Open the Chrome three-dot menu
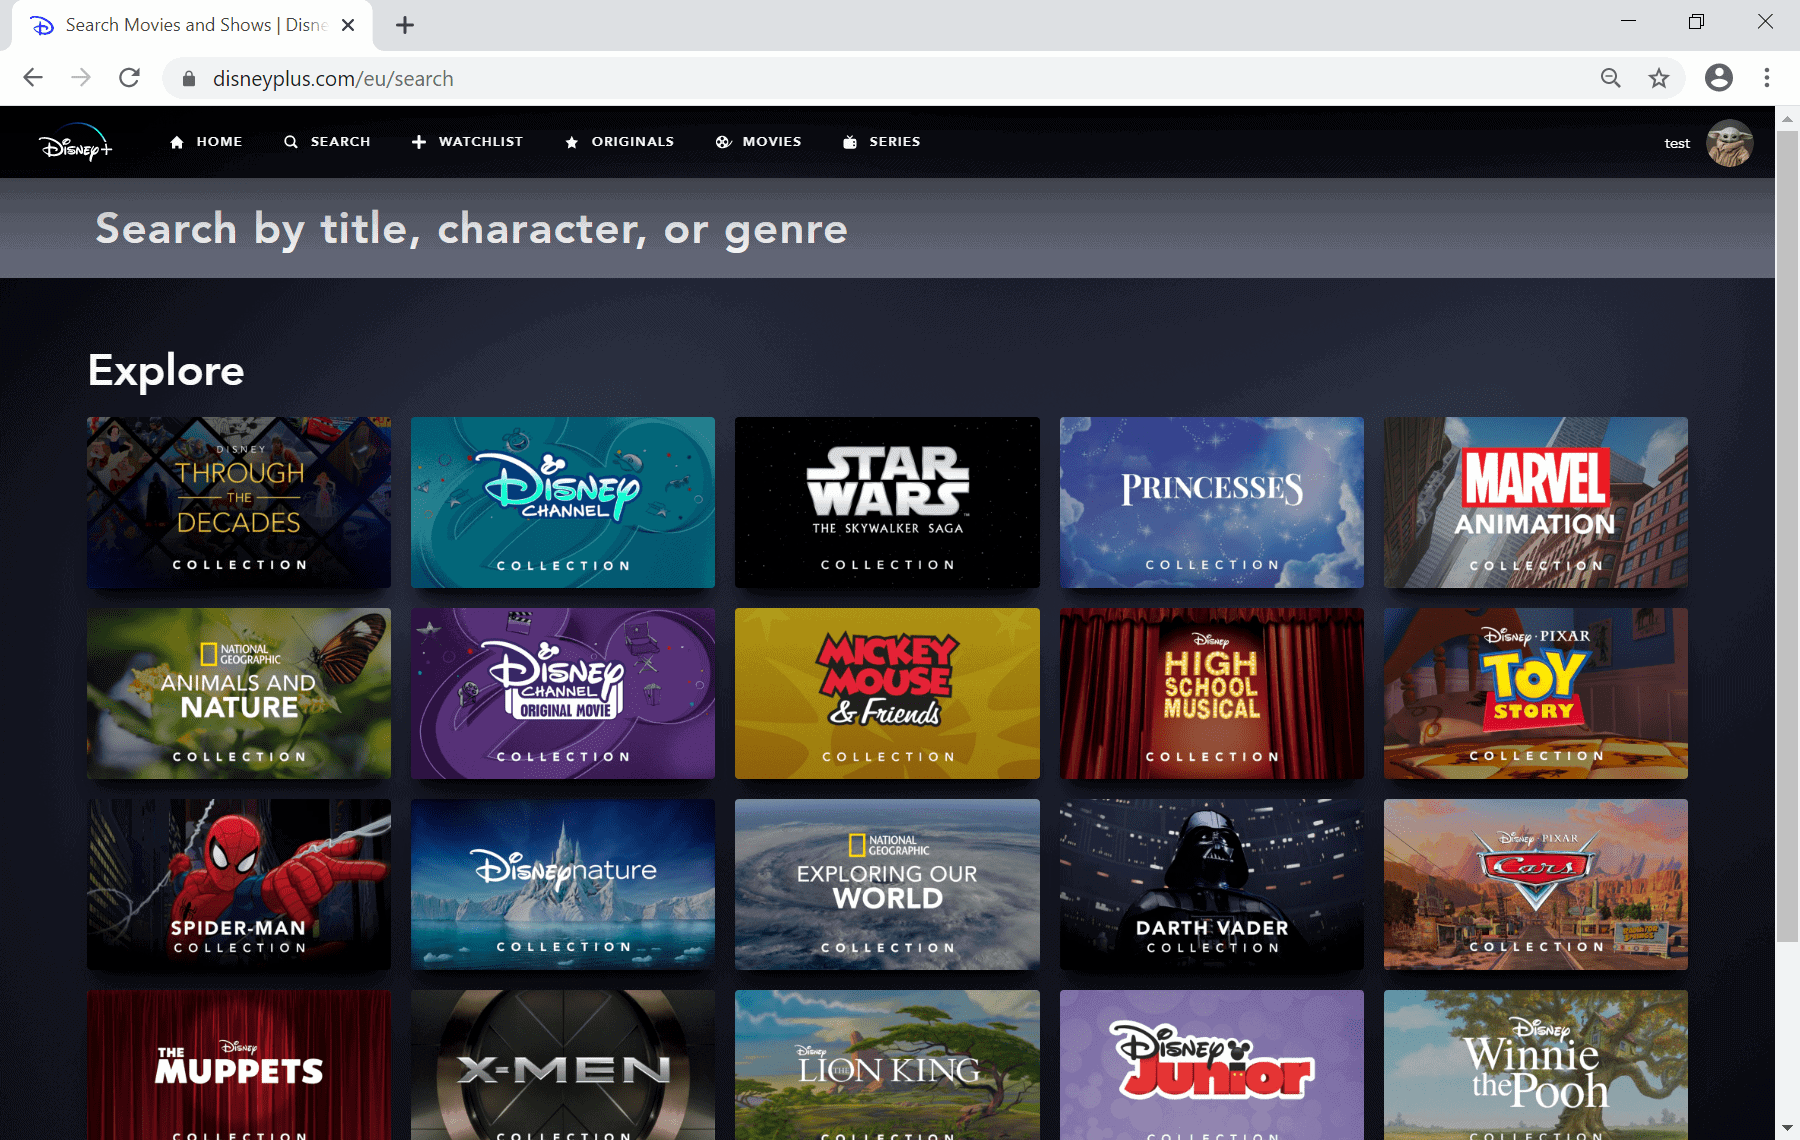Image resolution: width=1800 pixels, height=1140 pixels. 1766,78
